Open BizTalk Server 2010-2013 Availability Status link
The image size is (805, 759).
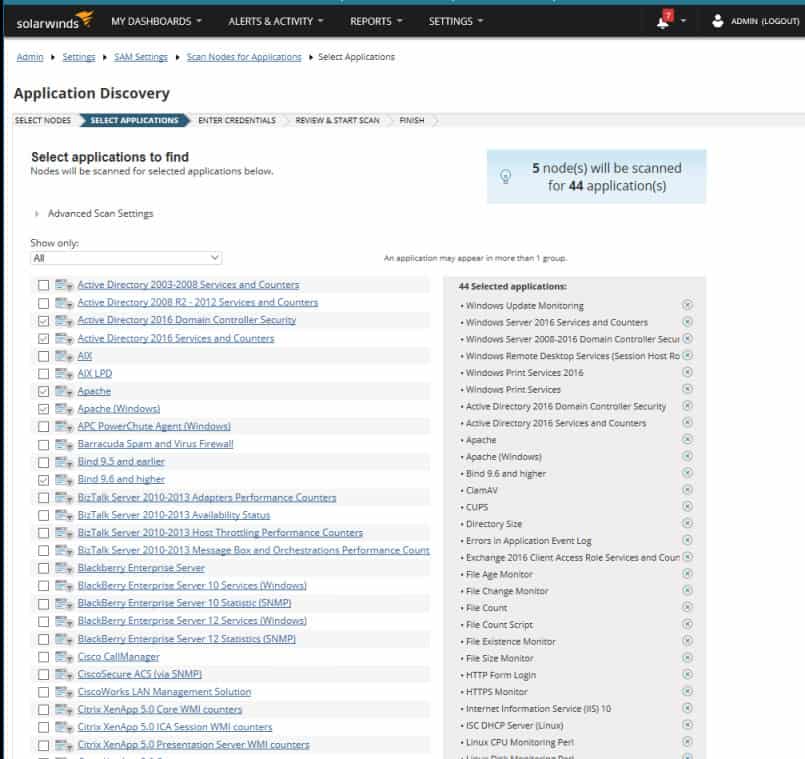point(174,515)
